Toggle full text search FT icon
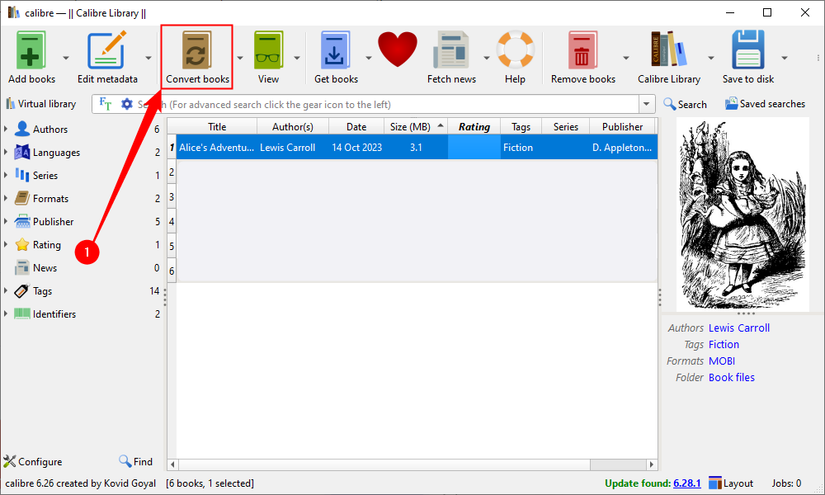This screenshot has width=825, height=495. [x=105, y=104]
